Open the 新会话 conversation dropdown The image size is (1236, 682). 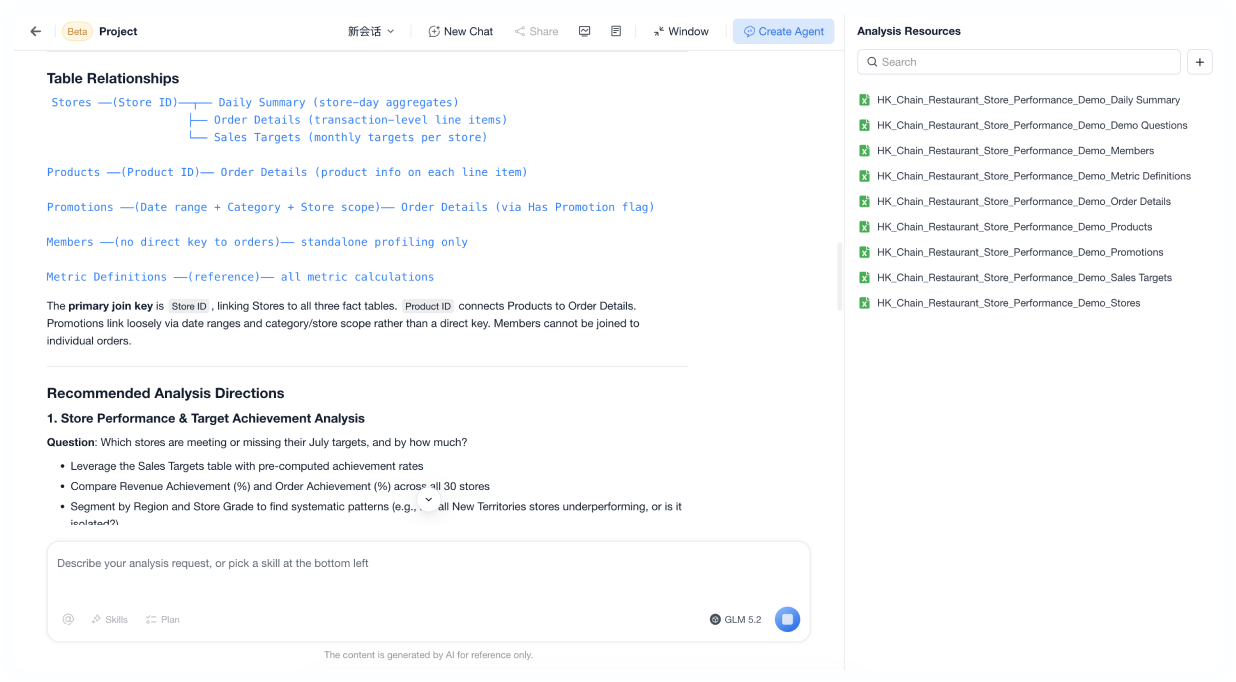(371, 31)
